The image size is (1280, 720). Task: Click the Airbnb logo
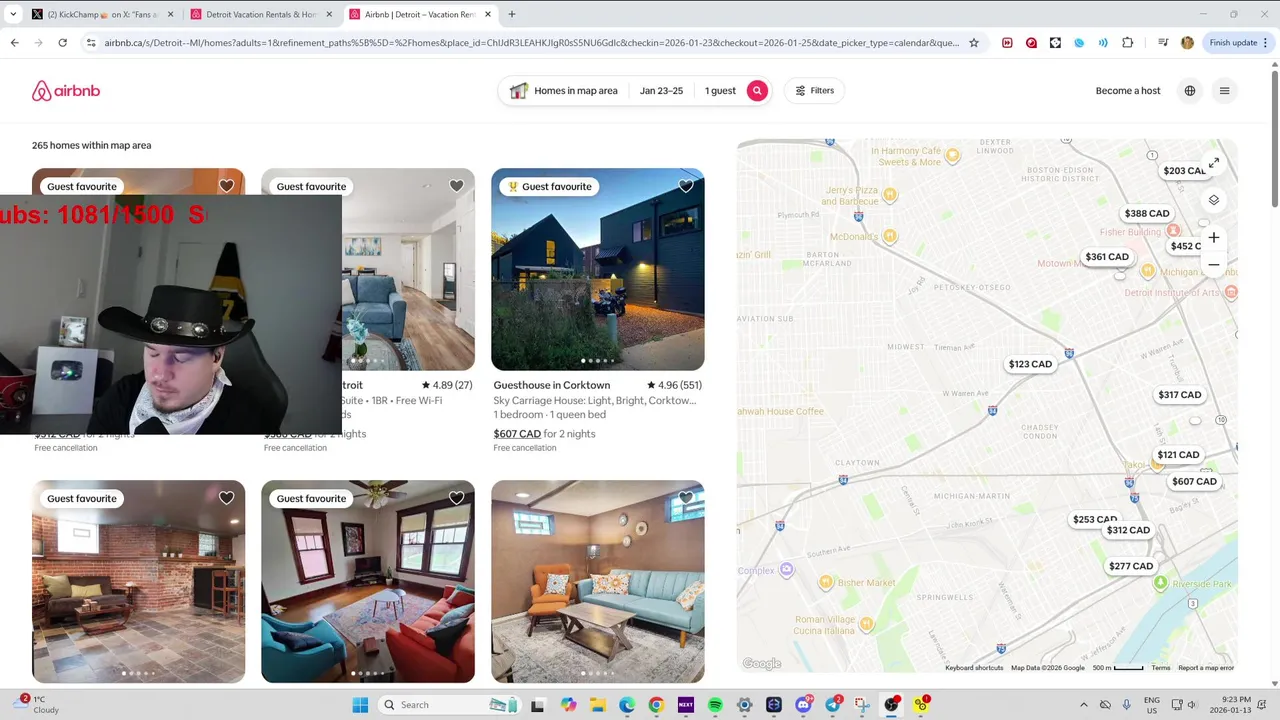click(66, 91)
